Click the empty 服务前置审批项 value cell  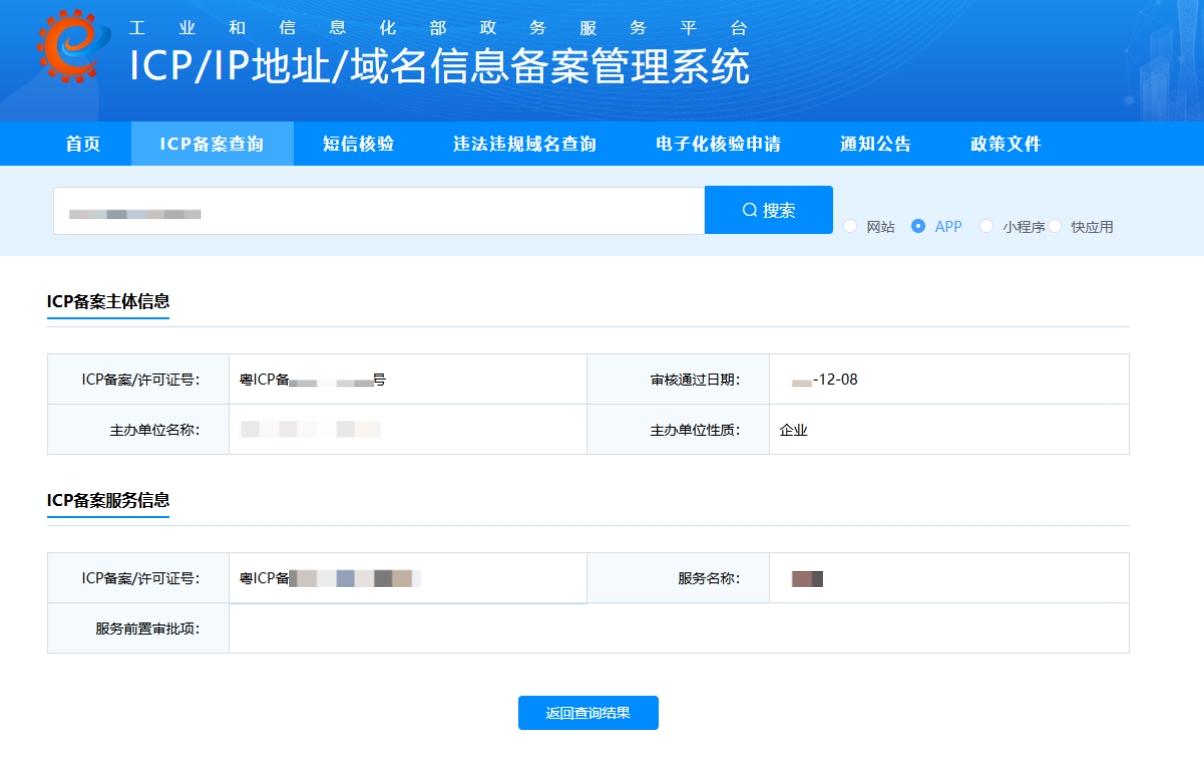click(678, 629)
